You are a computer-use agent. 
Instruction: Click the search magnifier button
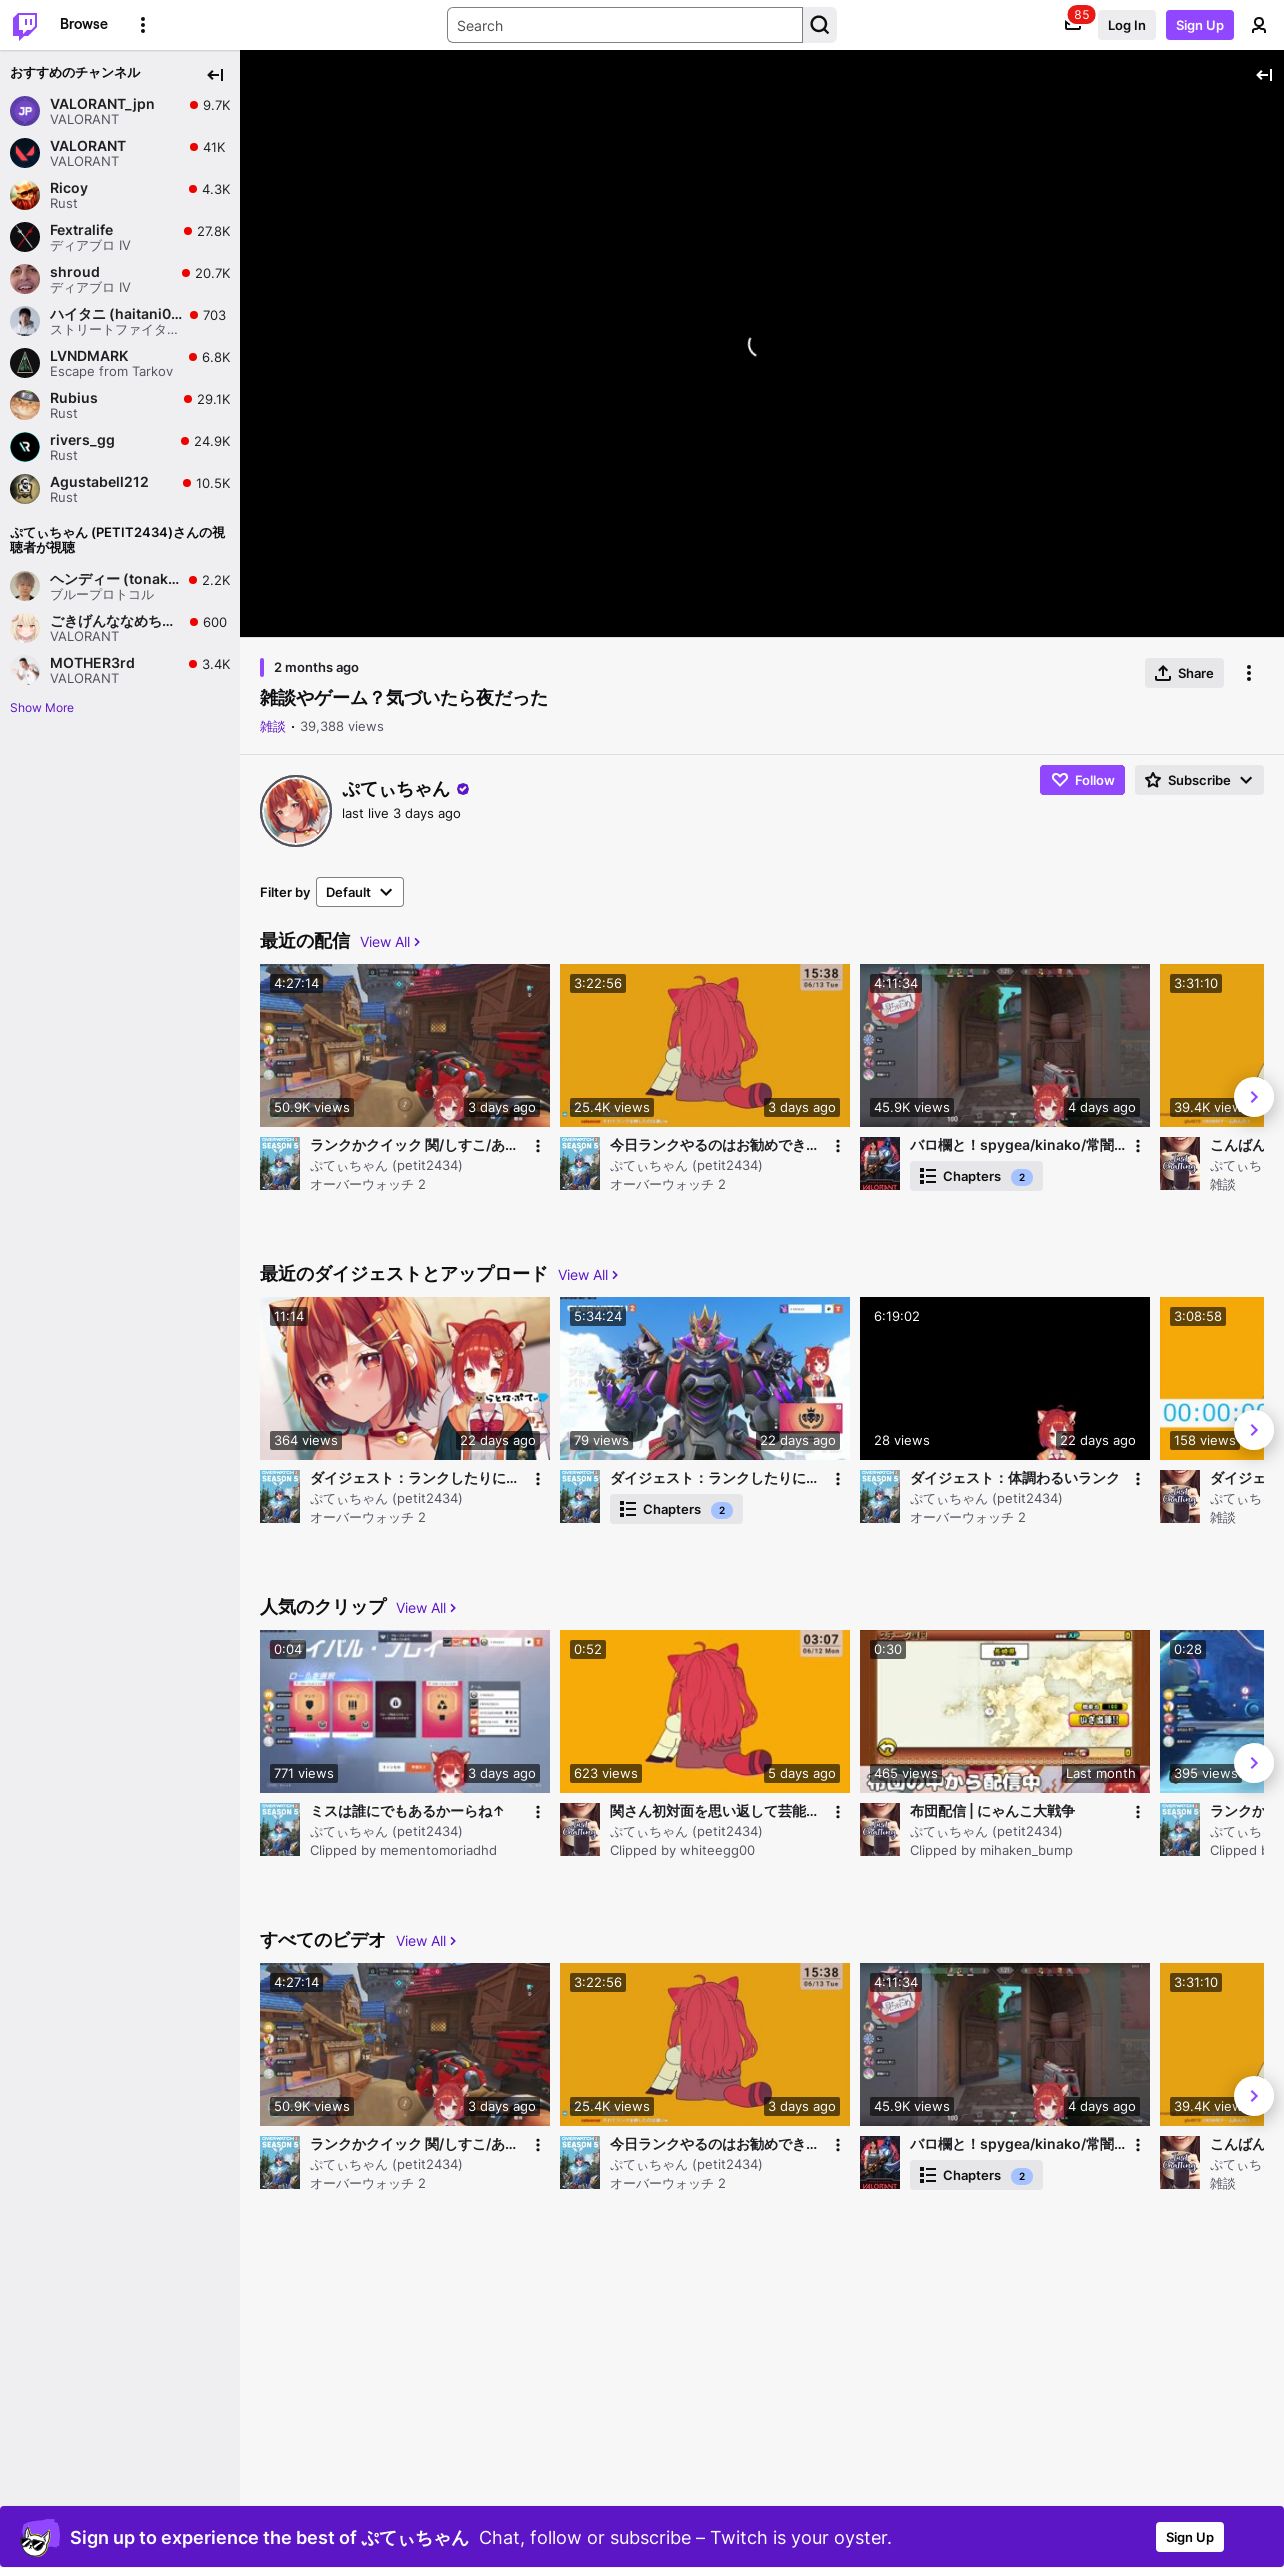(x=820, y=25)
